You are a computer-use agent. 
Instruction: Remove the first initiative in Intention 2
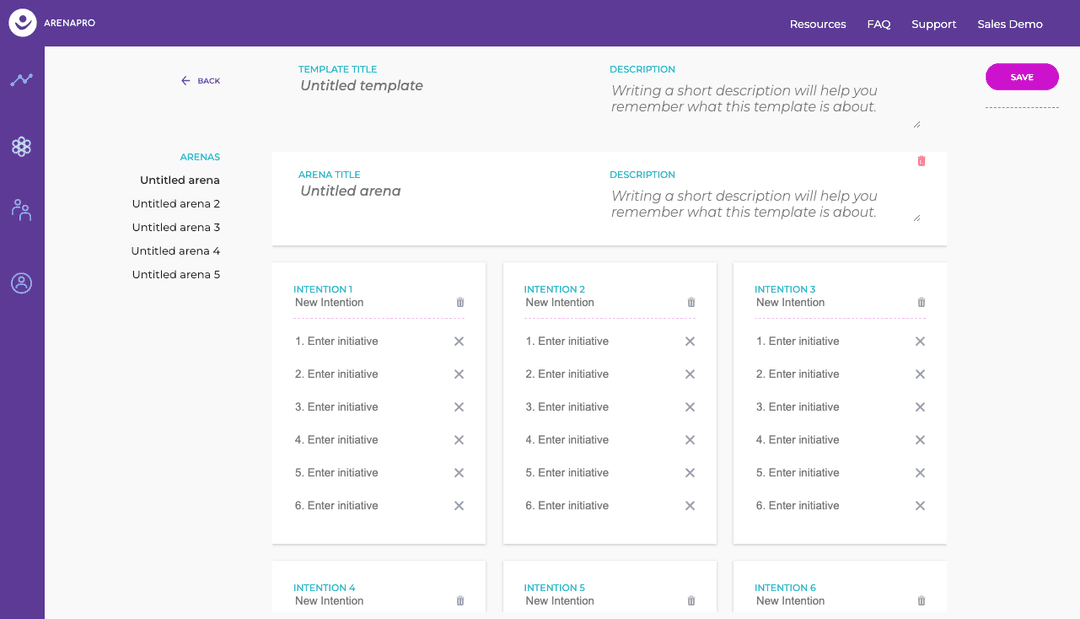click(689, 340)
